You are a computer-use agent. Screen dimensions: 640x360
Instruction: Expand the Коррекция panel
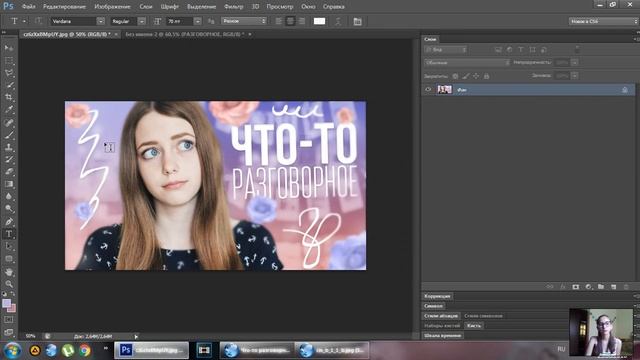point(437,296)
